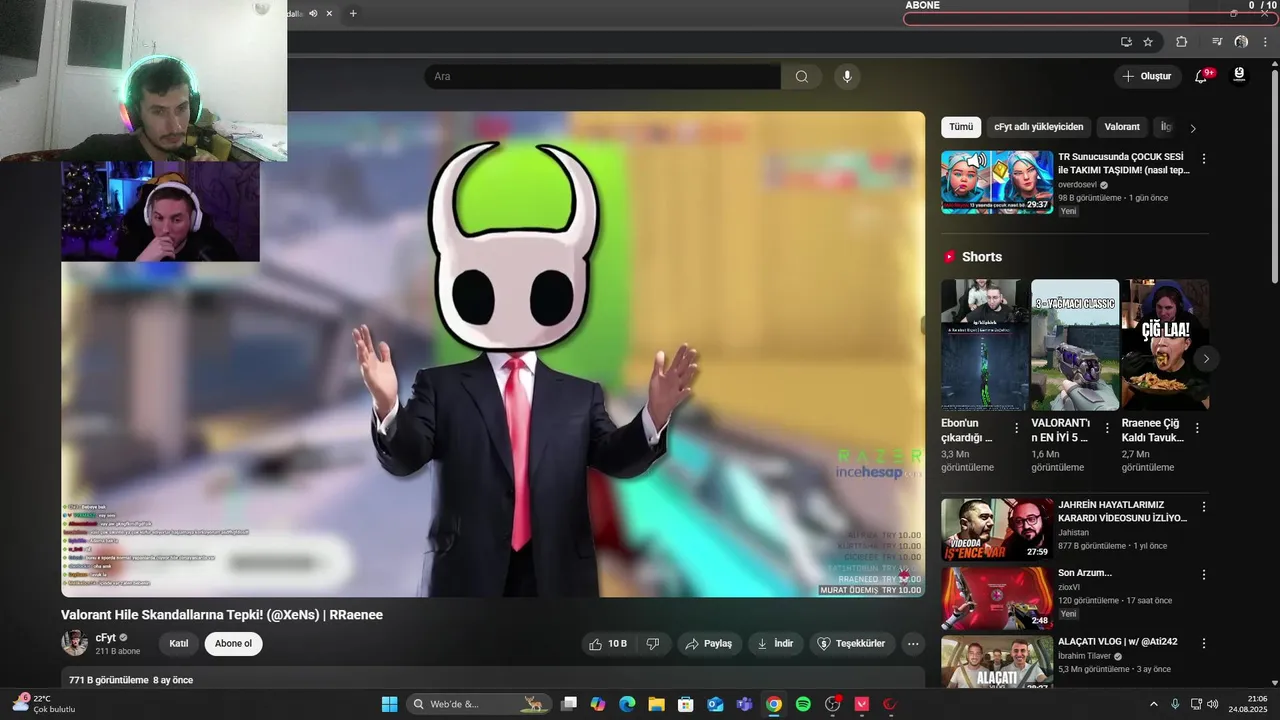The height and width of the screenshot is (720, 1280).
Task: Click the install app icon in address bar
Action: tap(1126, 42)
